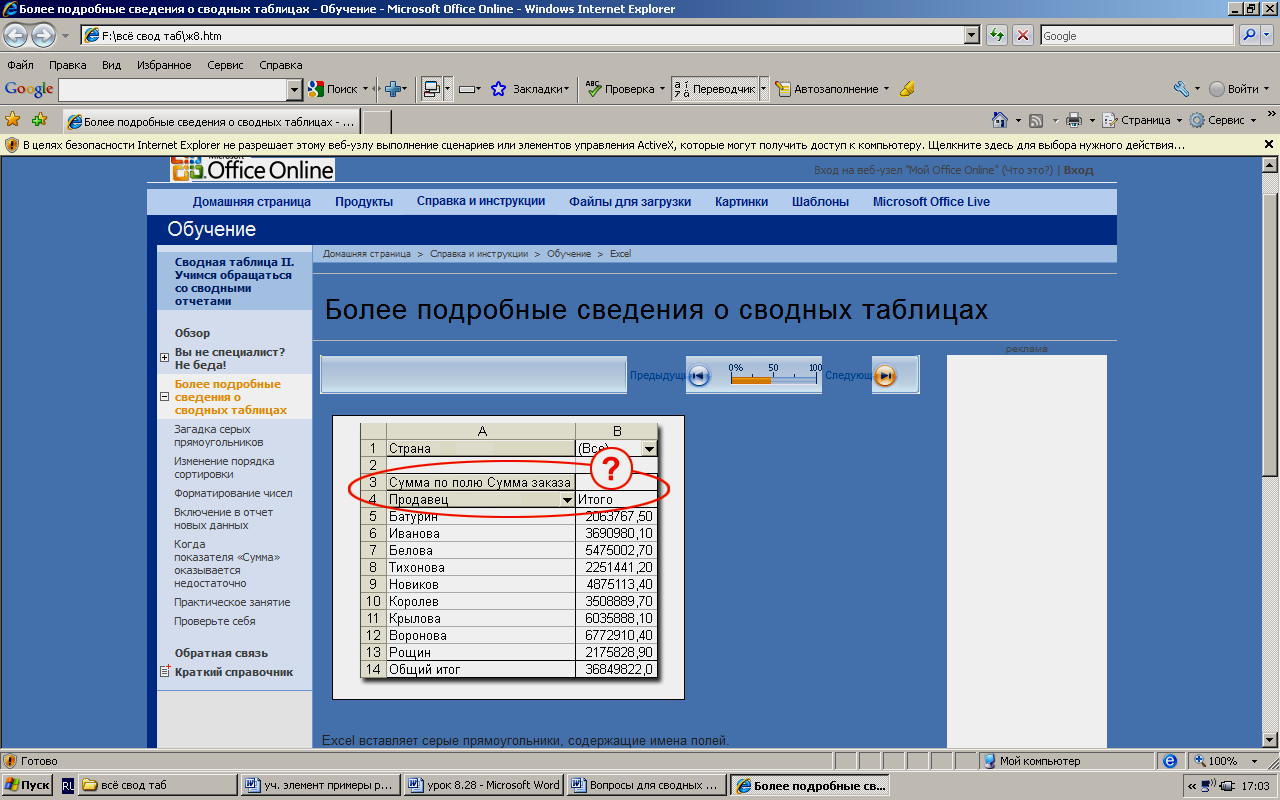Image resolution: width=1280 pixels, height=800 pixels.
Task: Click the IE Back navigation arrow
Action: click(16, 35)
